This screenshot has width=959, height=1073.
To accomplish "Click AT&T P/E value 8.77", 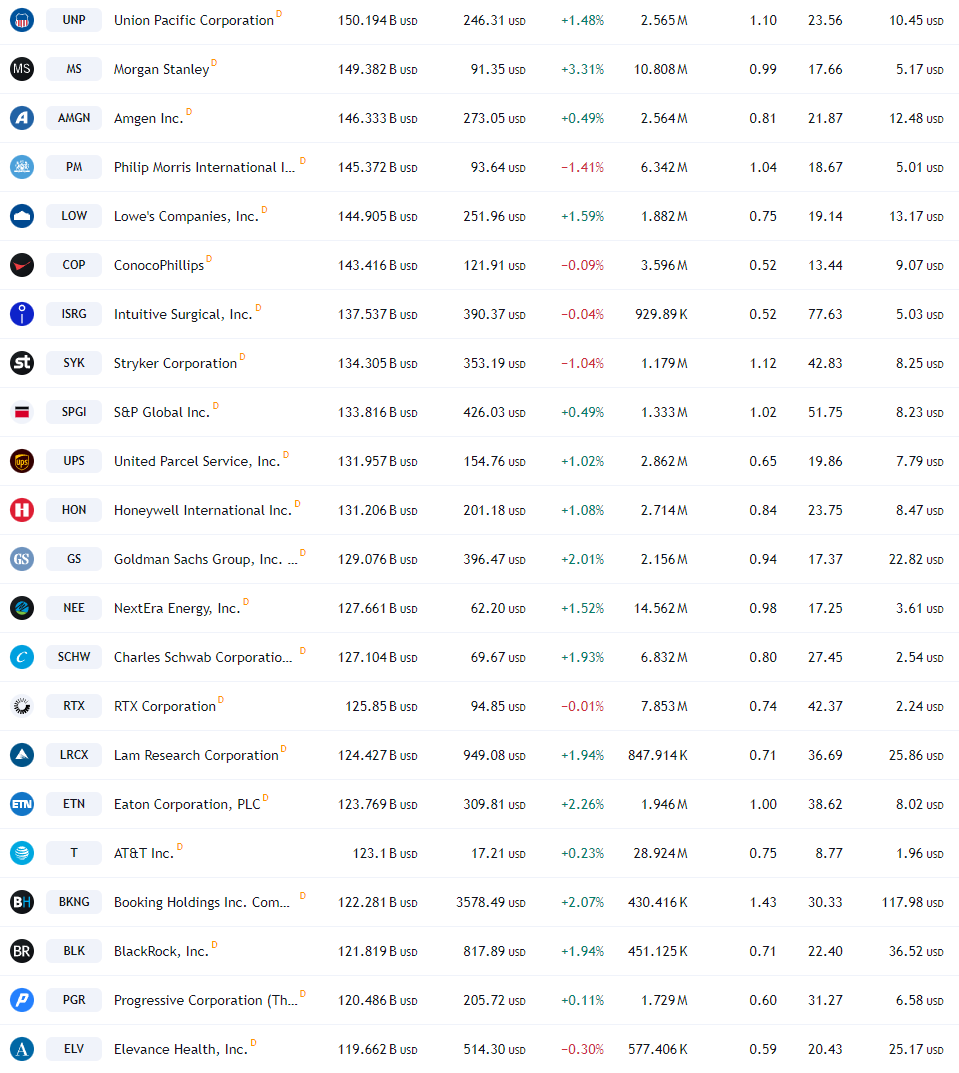I will [829, 853].
